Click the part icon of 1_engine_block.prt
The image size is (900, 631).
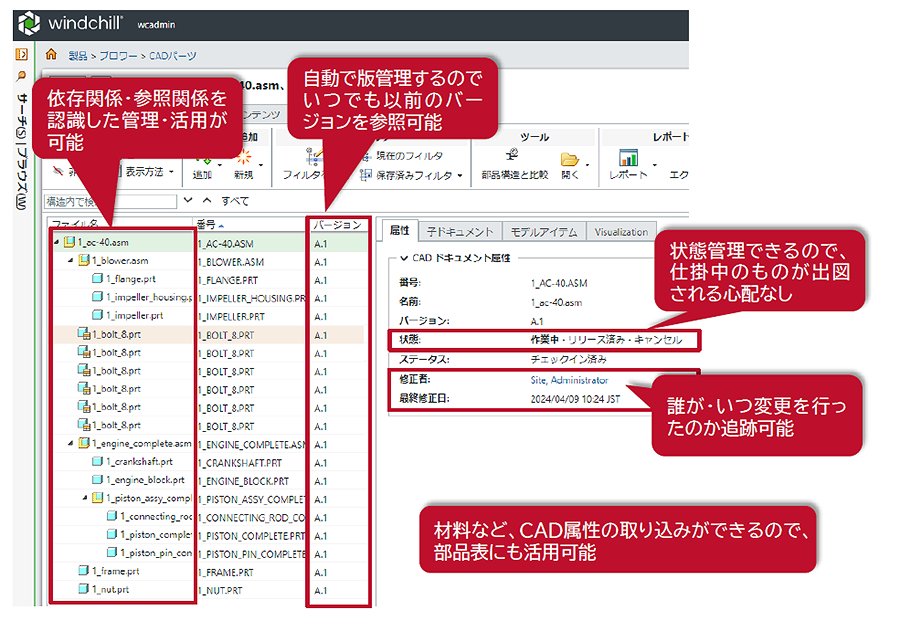pyautogui.click(x=98, y=479)
